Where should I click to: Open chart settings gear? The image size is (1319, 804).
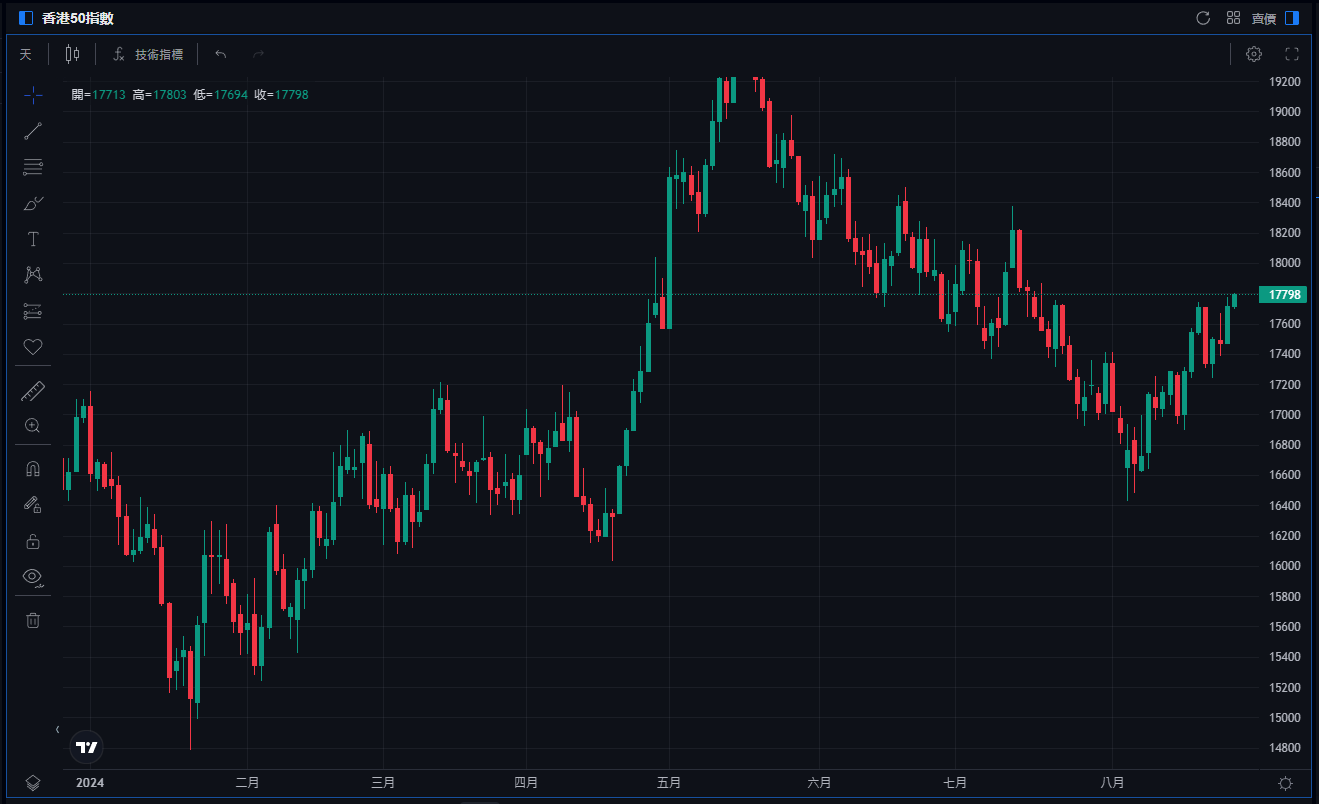[x=1254, y=54]
